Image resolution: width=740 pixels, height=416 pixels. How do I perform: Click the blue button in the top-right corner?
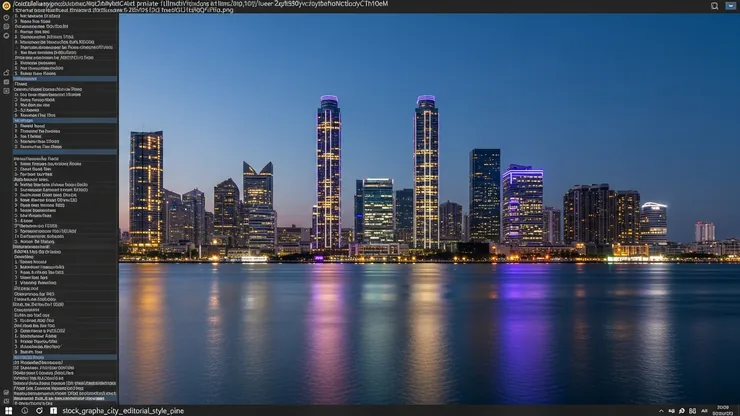730,6
